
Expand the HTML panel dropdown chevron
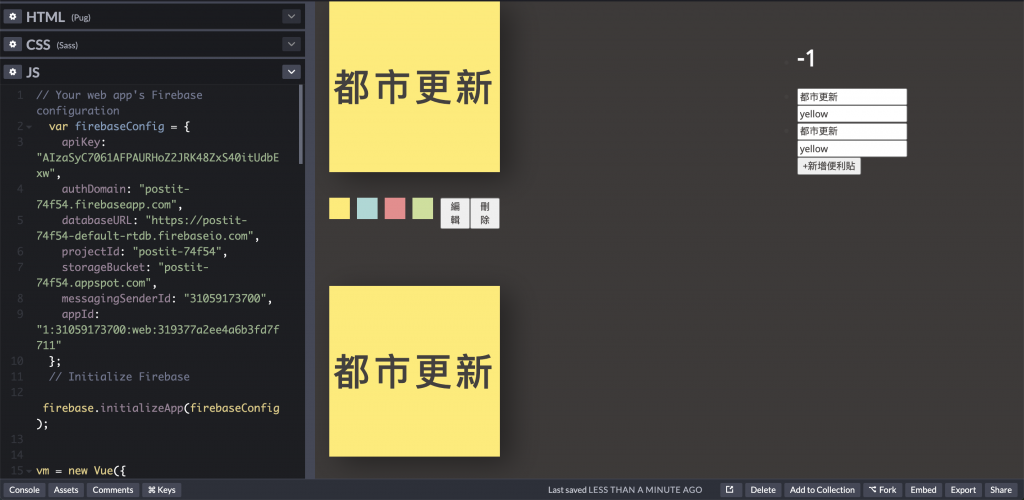[x=291, y=17]
